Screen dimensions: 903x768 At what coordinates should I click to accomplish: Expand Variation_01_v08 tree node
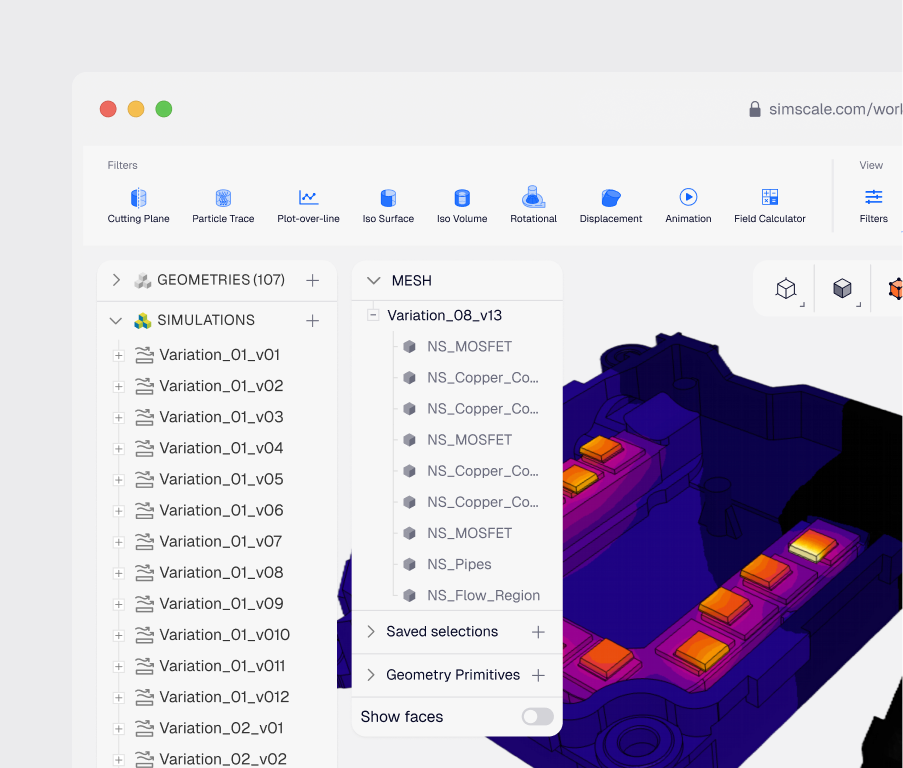click(x=119, y=573)
